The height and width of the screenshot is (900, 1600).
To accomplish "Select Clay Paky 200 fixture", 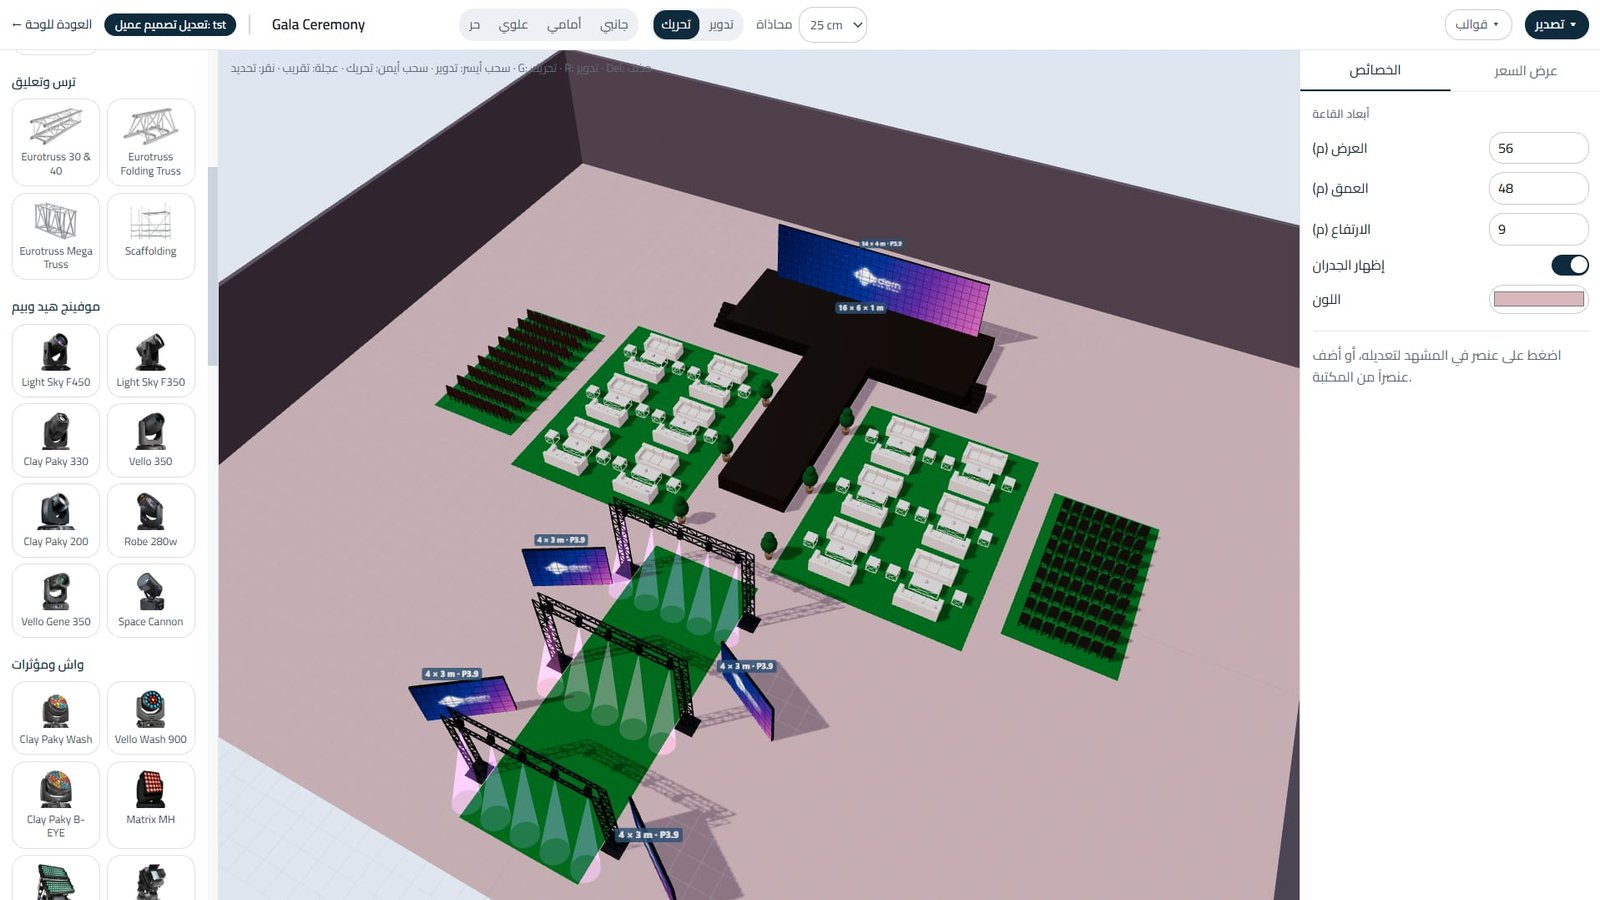I will coord(56,520).
